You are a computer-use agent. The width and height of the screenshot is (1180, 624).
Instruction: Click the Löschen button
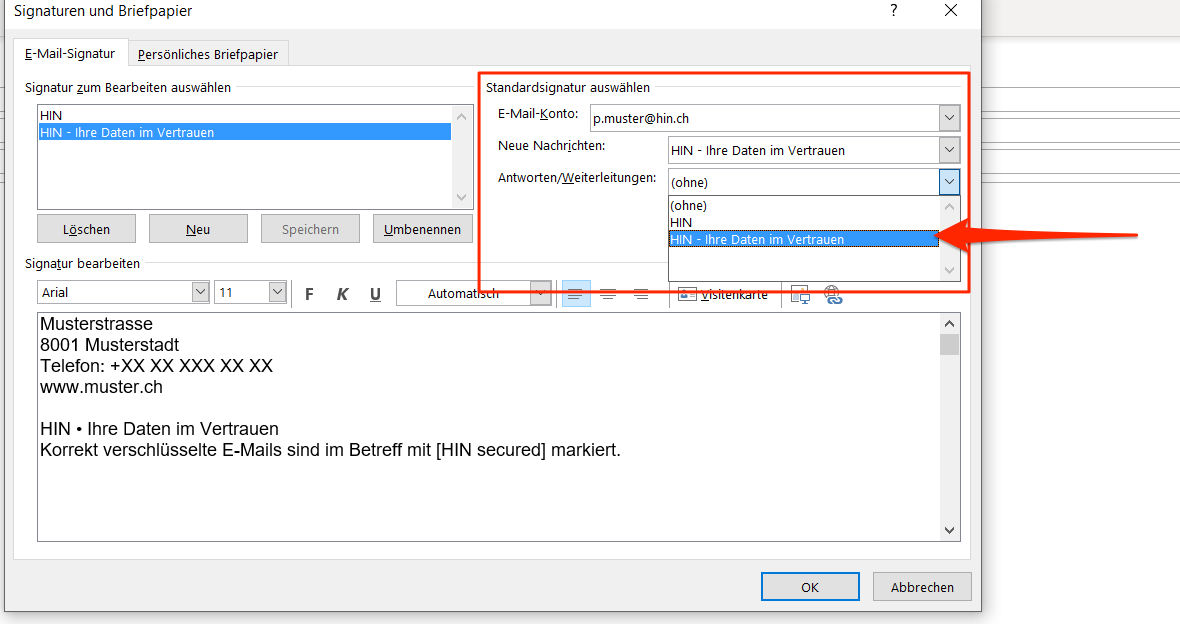point(87,229)
